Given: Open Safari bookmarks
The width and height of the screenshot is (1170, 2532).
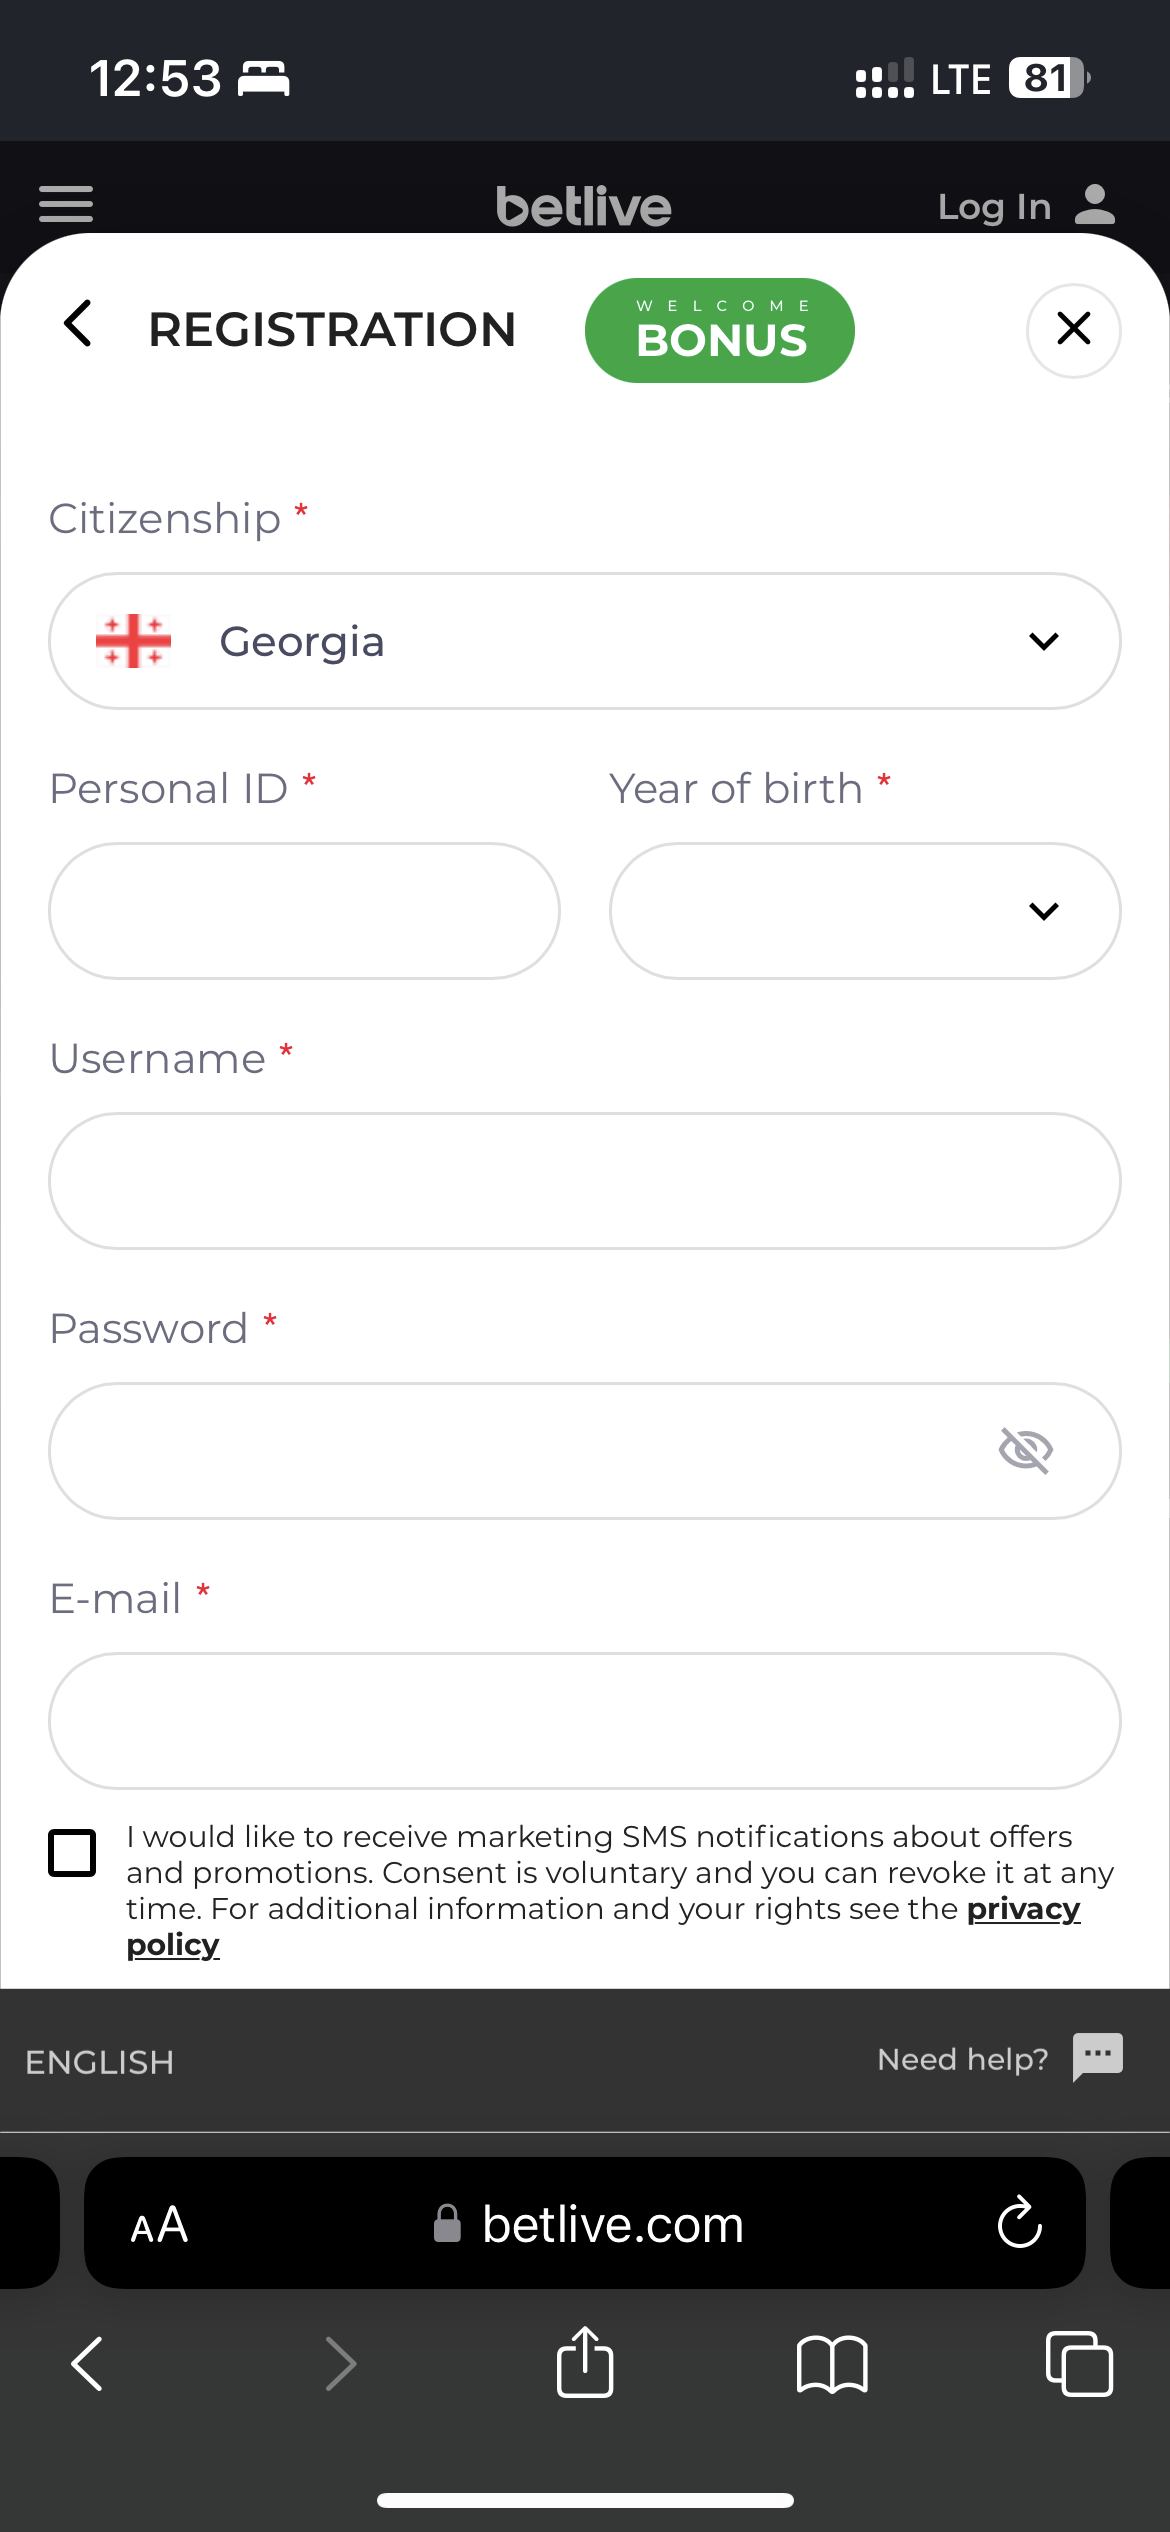Looking at the screenshot, I should pos(832,2364).
